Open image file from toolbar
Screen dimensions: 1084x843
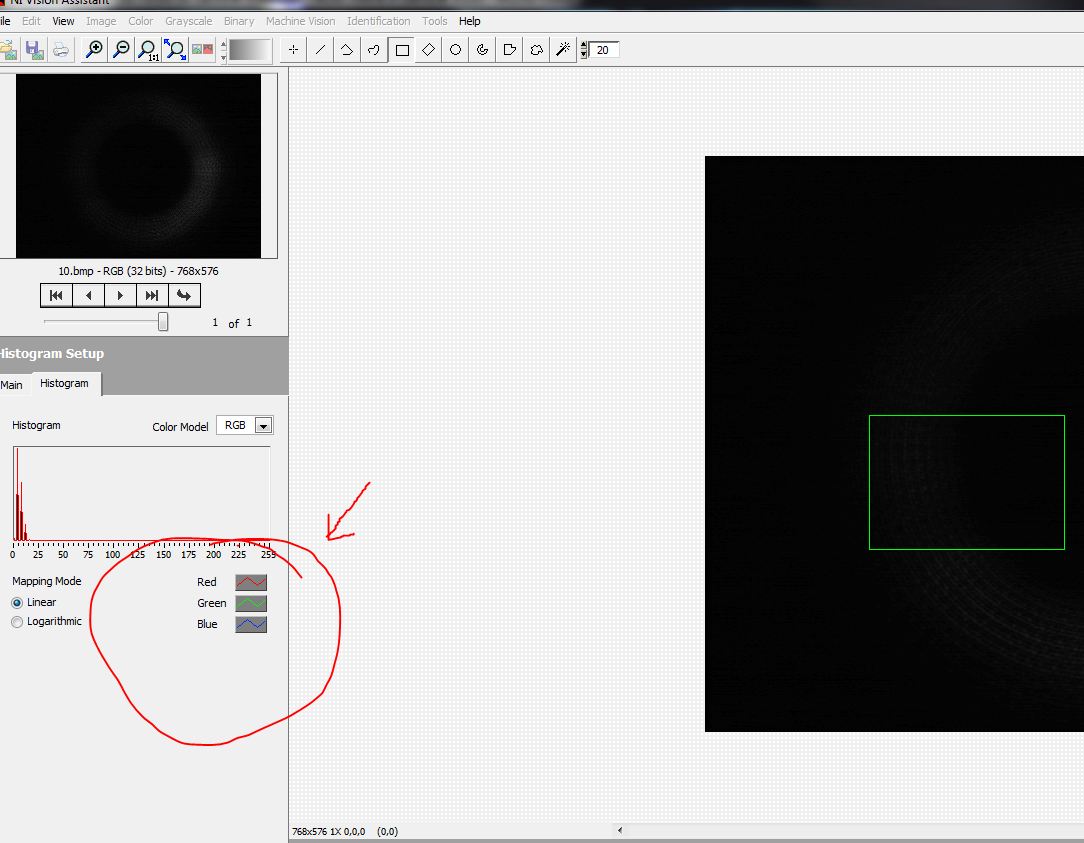pos(8,50)
